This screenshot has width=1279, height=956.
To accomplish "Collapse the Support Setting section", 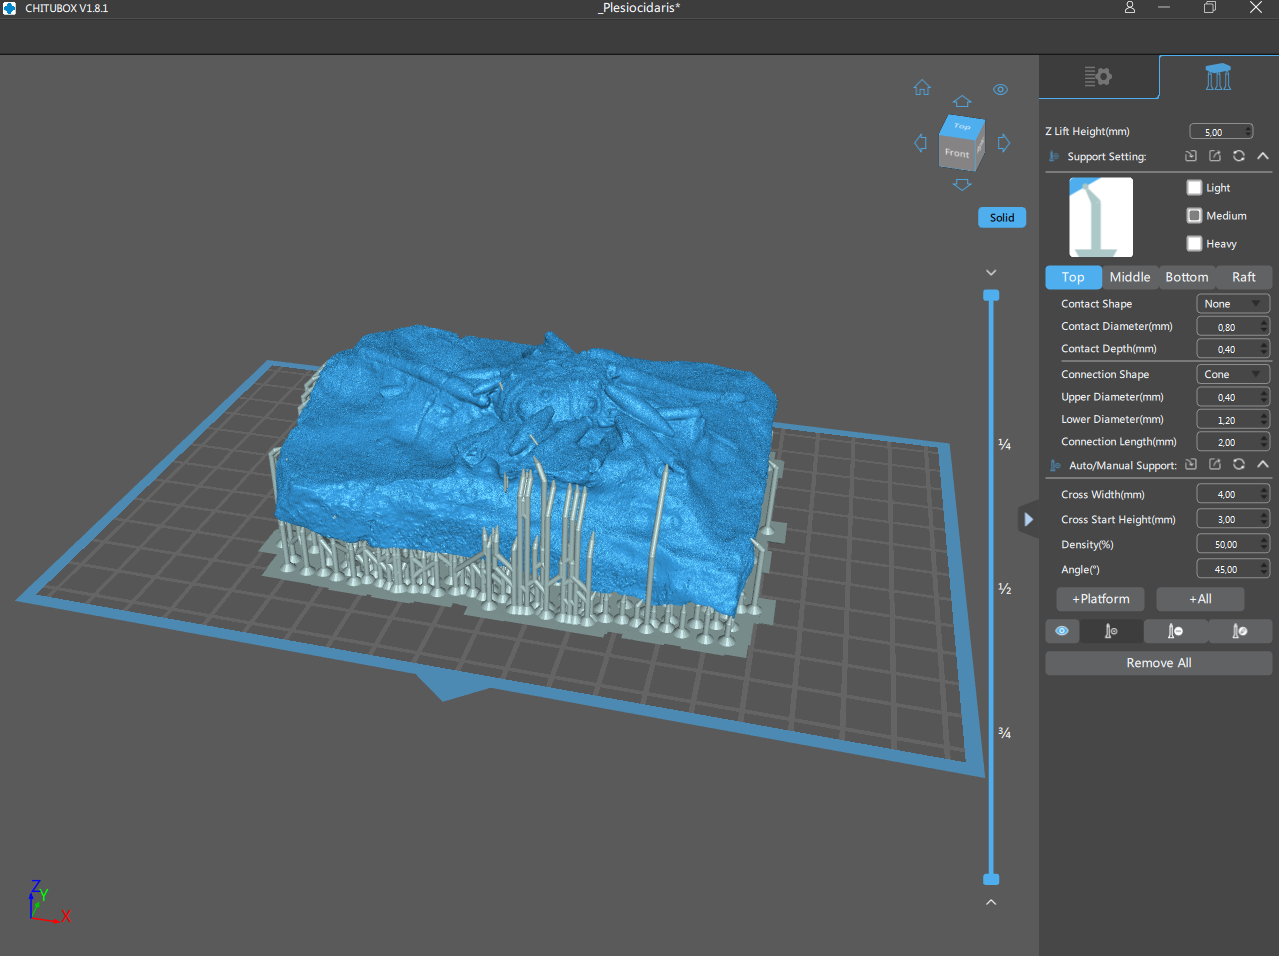I will (x=1263, y=156).
